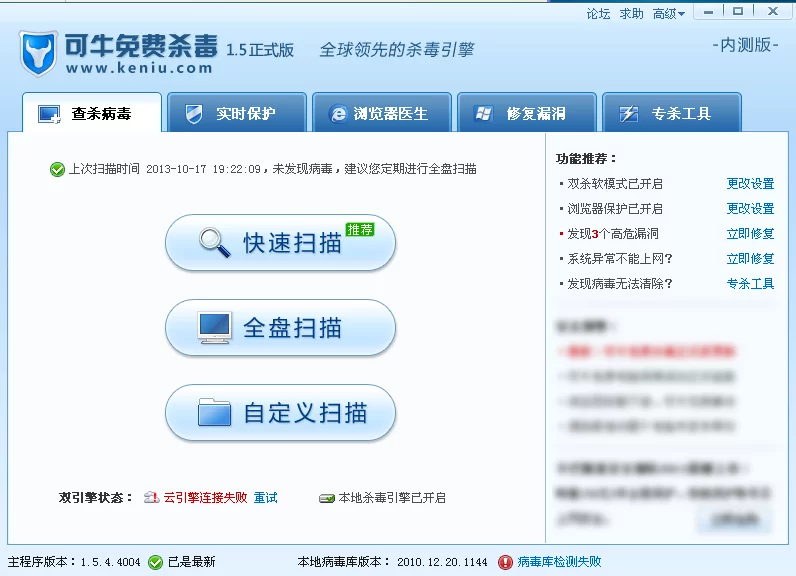Viewport: 796px width, 576px height.
Task: Click 立即修复 next to 系统异常不能上网
Action: coord(750,259)
